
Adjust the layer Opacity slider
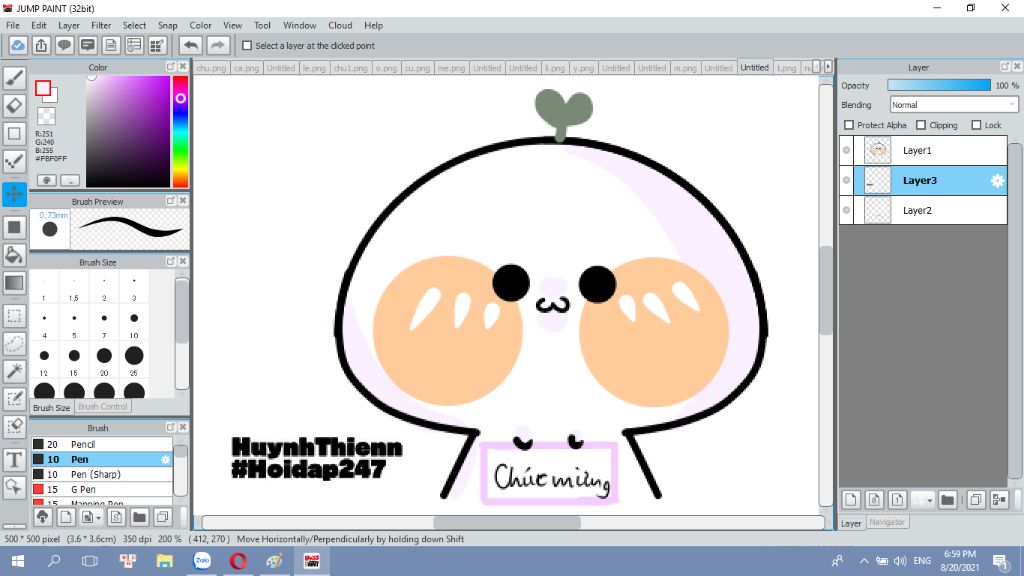click(x=938, y=85)
